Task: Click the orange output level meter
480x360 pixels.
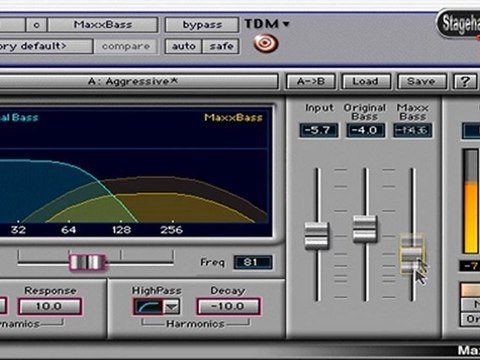Action: [471, 201]
